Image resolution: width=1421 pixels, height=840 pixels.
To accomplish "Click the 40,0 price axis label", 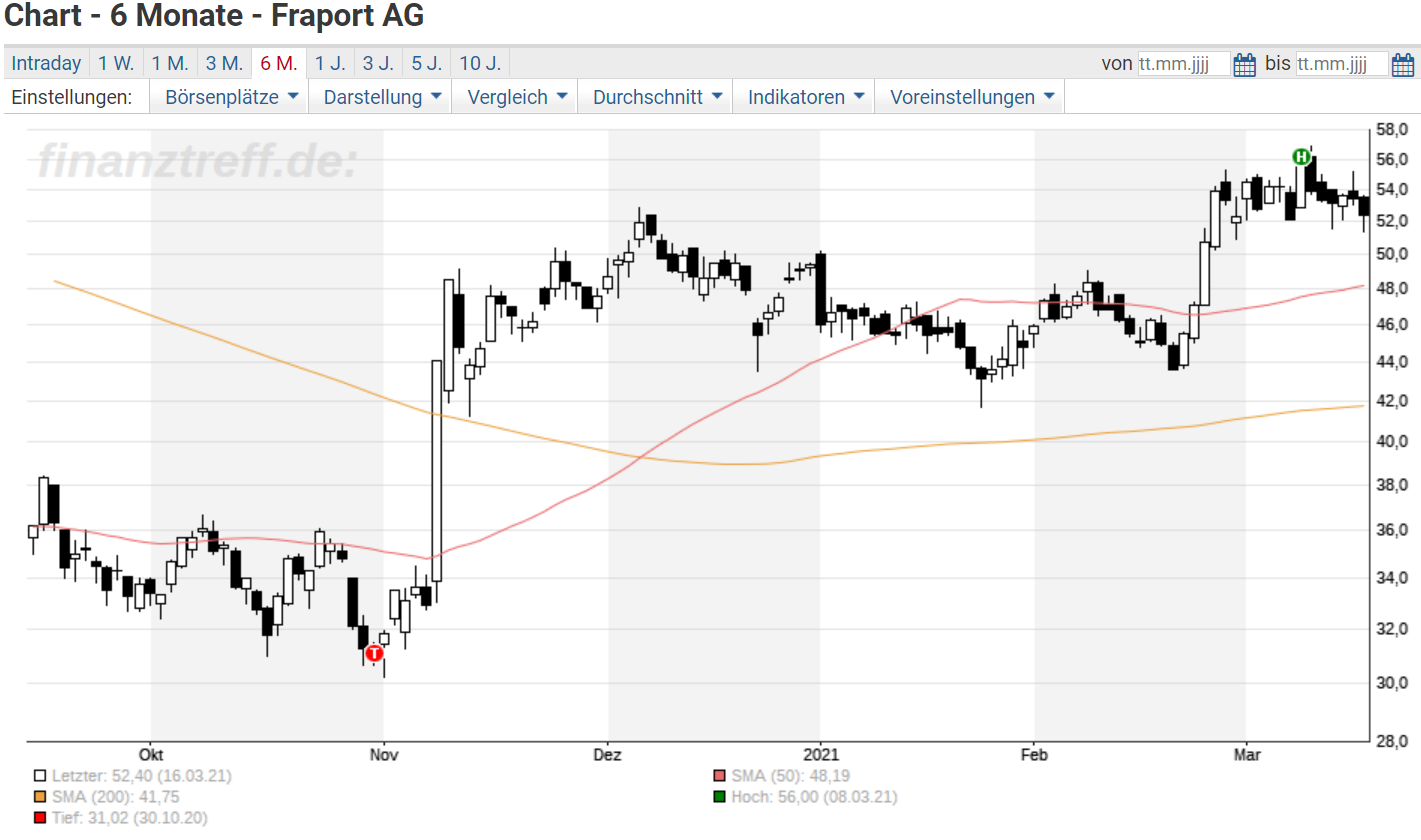I will point(1392,441).
